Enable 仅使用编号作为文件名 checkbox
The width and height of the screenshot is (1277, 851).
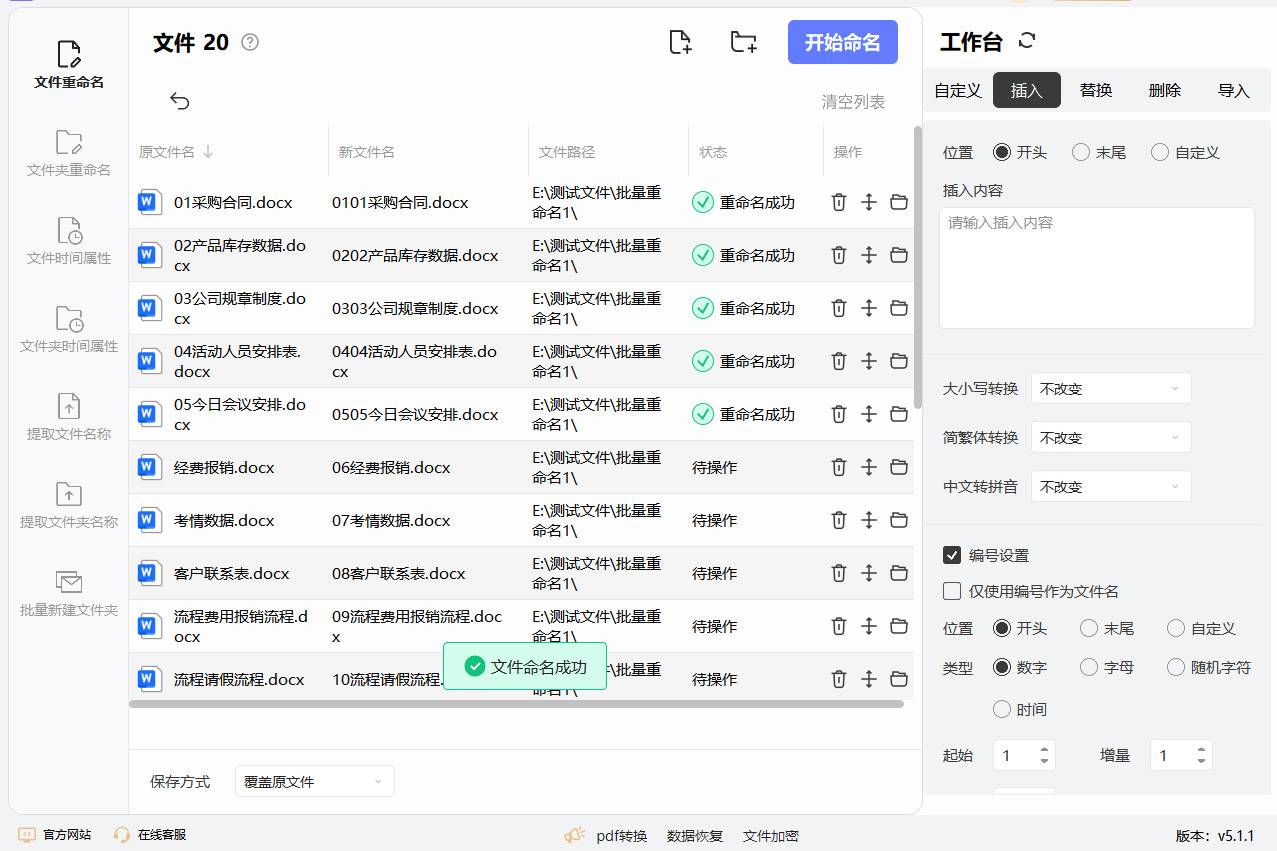click(x=952, y=591)
